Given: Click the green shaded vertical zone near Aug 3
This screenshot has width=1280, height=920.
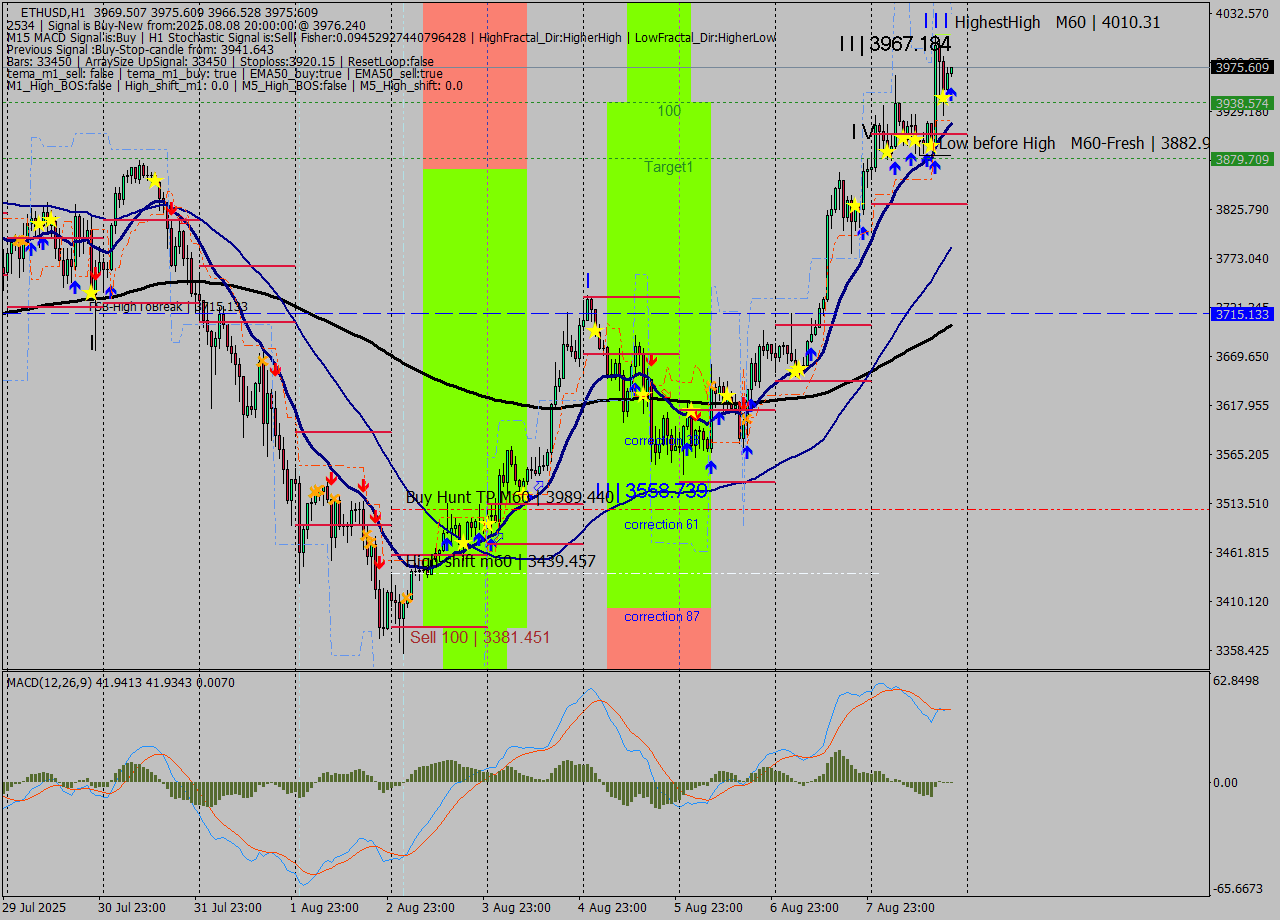Looking at the screenshot, I should pos(480,400).
